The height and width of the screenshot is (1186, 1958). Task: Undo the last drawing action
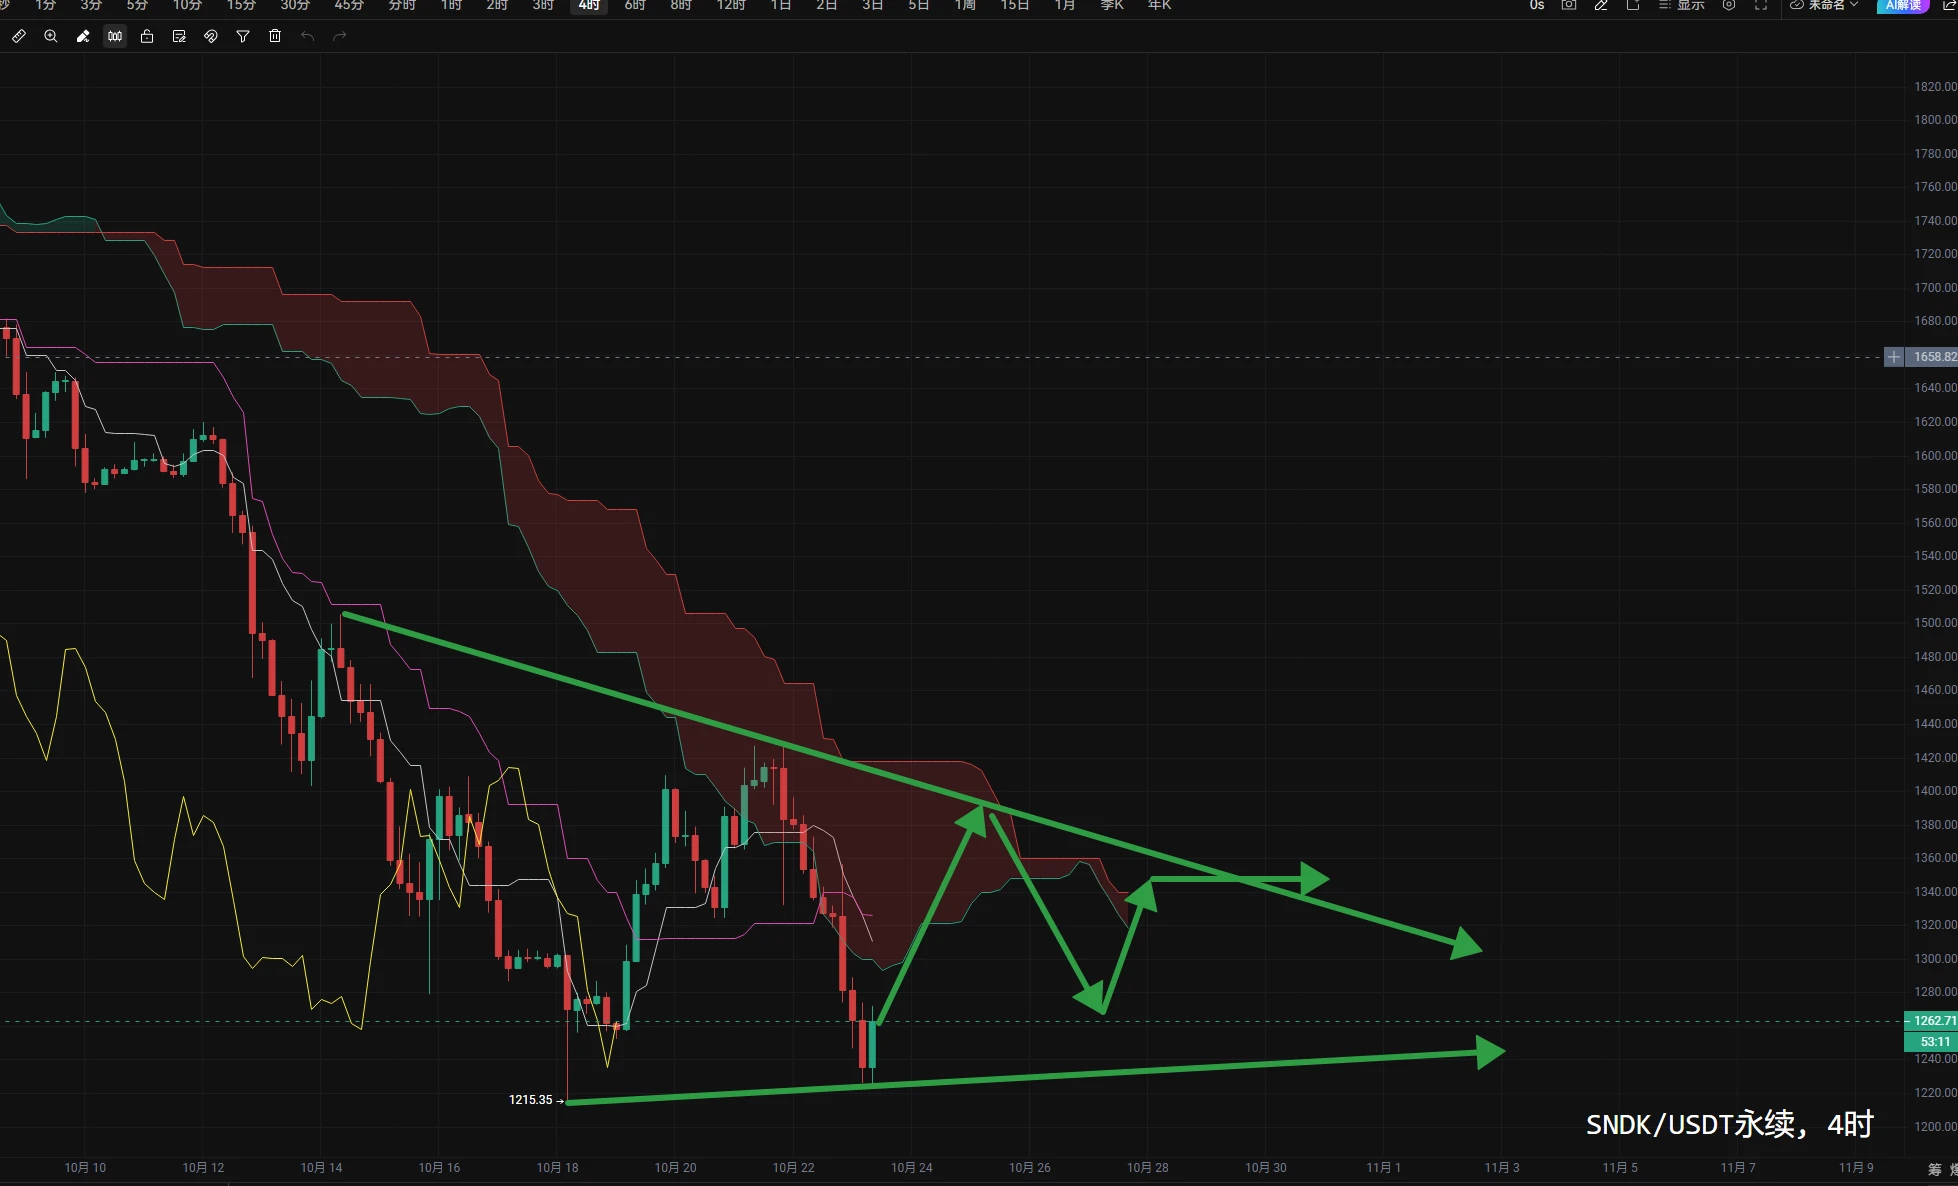tap(307, 36)
